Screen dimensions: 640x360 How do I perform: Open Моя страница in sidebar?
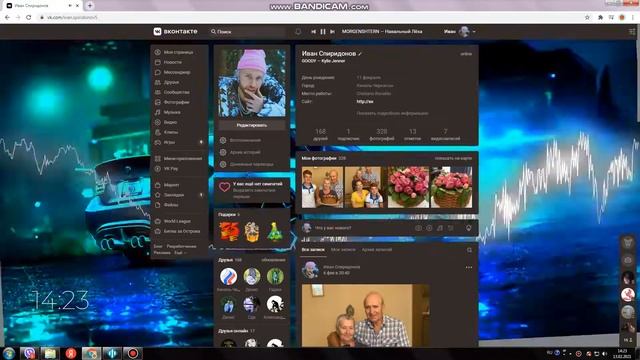click(x=178, y=52)
